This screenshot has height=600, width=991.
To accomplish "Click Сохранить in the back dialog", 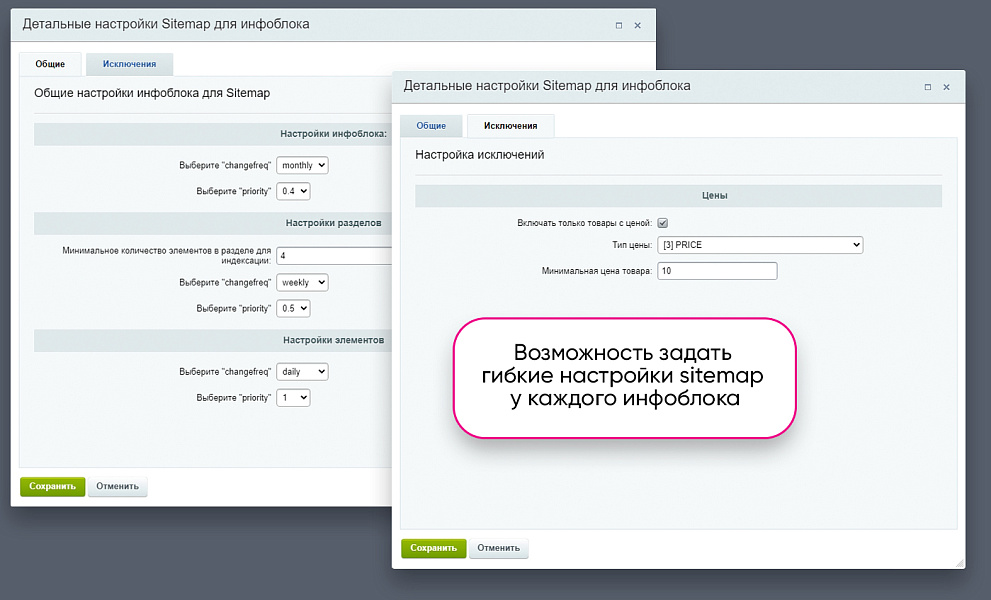I will 52,486.
